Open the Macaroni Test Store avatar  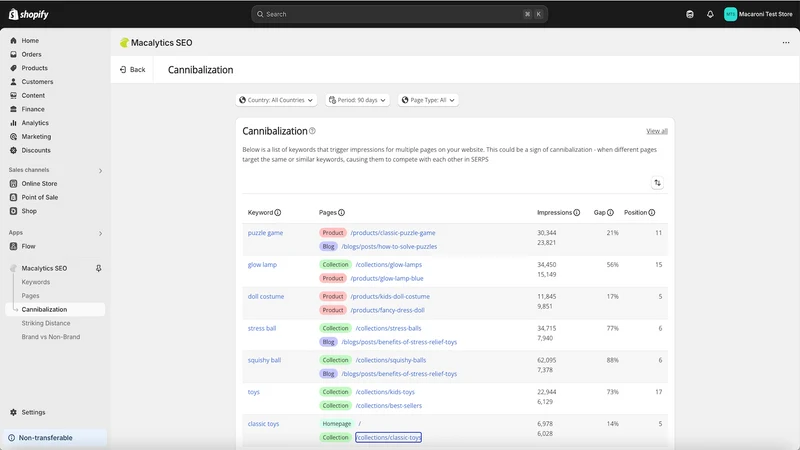click(x=730, y=14)
